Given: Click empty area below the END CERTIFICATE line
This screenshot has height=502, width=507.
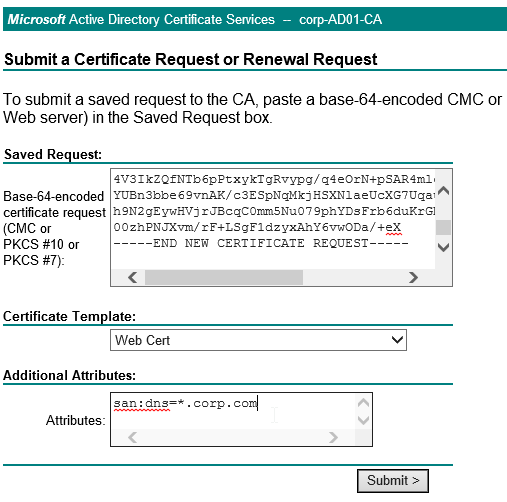Looking at the screenshot, I should pos(273,259).
